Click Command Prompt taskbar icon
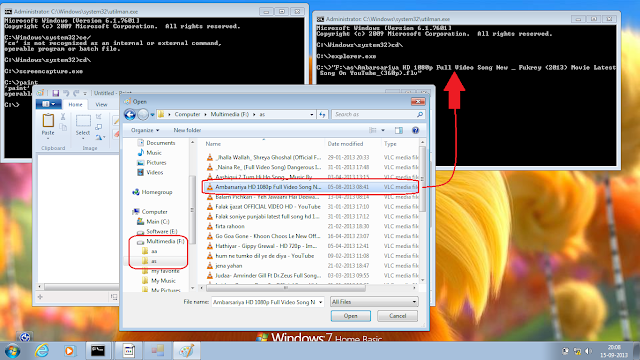The width and height of the screenshot is (640, 360). tap(98, 351)
